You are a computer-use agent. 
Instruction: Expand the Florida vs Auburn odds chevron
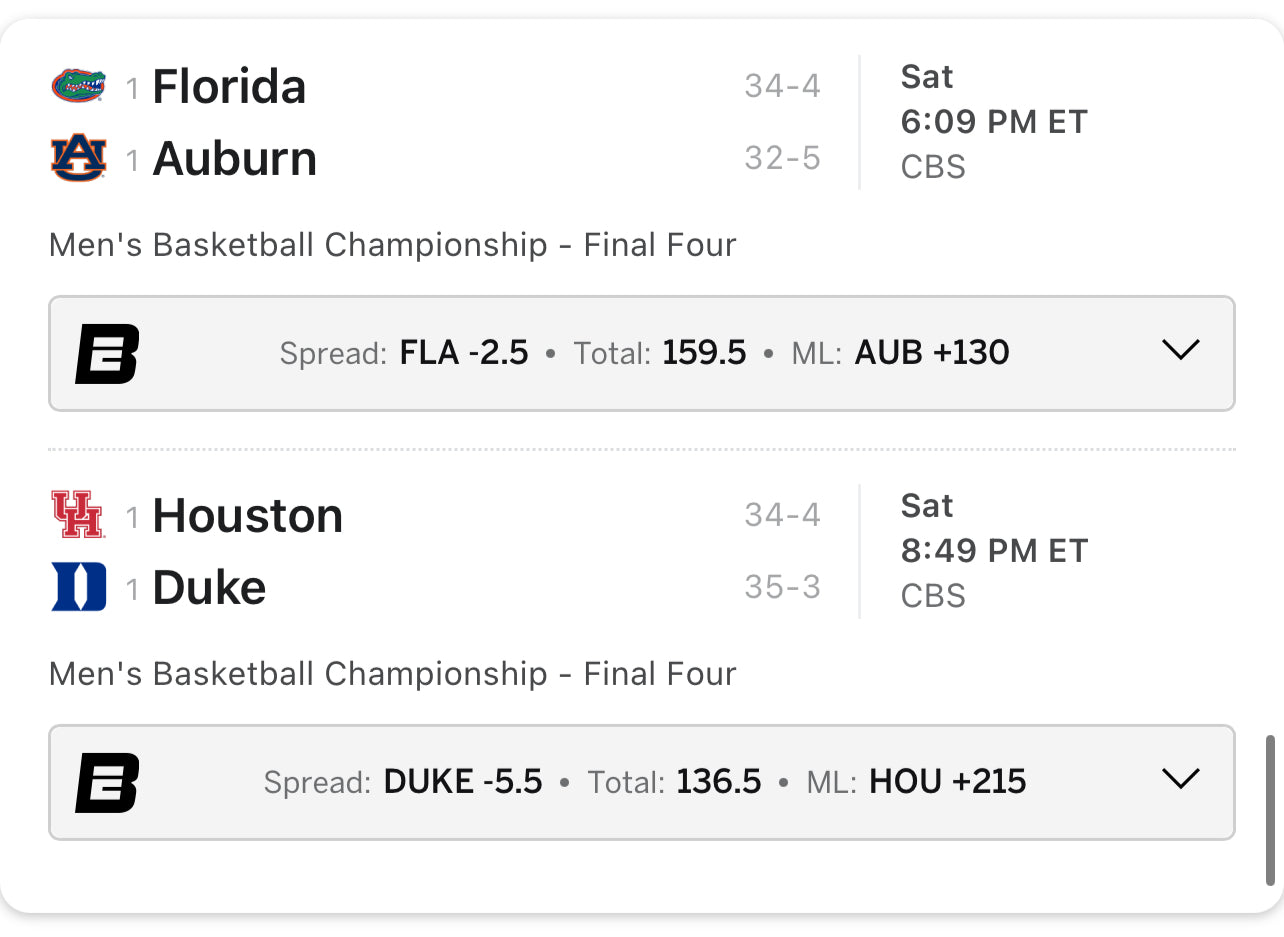pos(1181,350)
